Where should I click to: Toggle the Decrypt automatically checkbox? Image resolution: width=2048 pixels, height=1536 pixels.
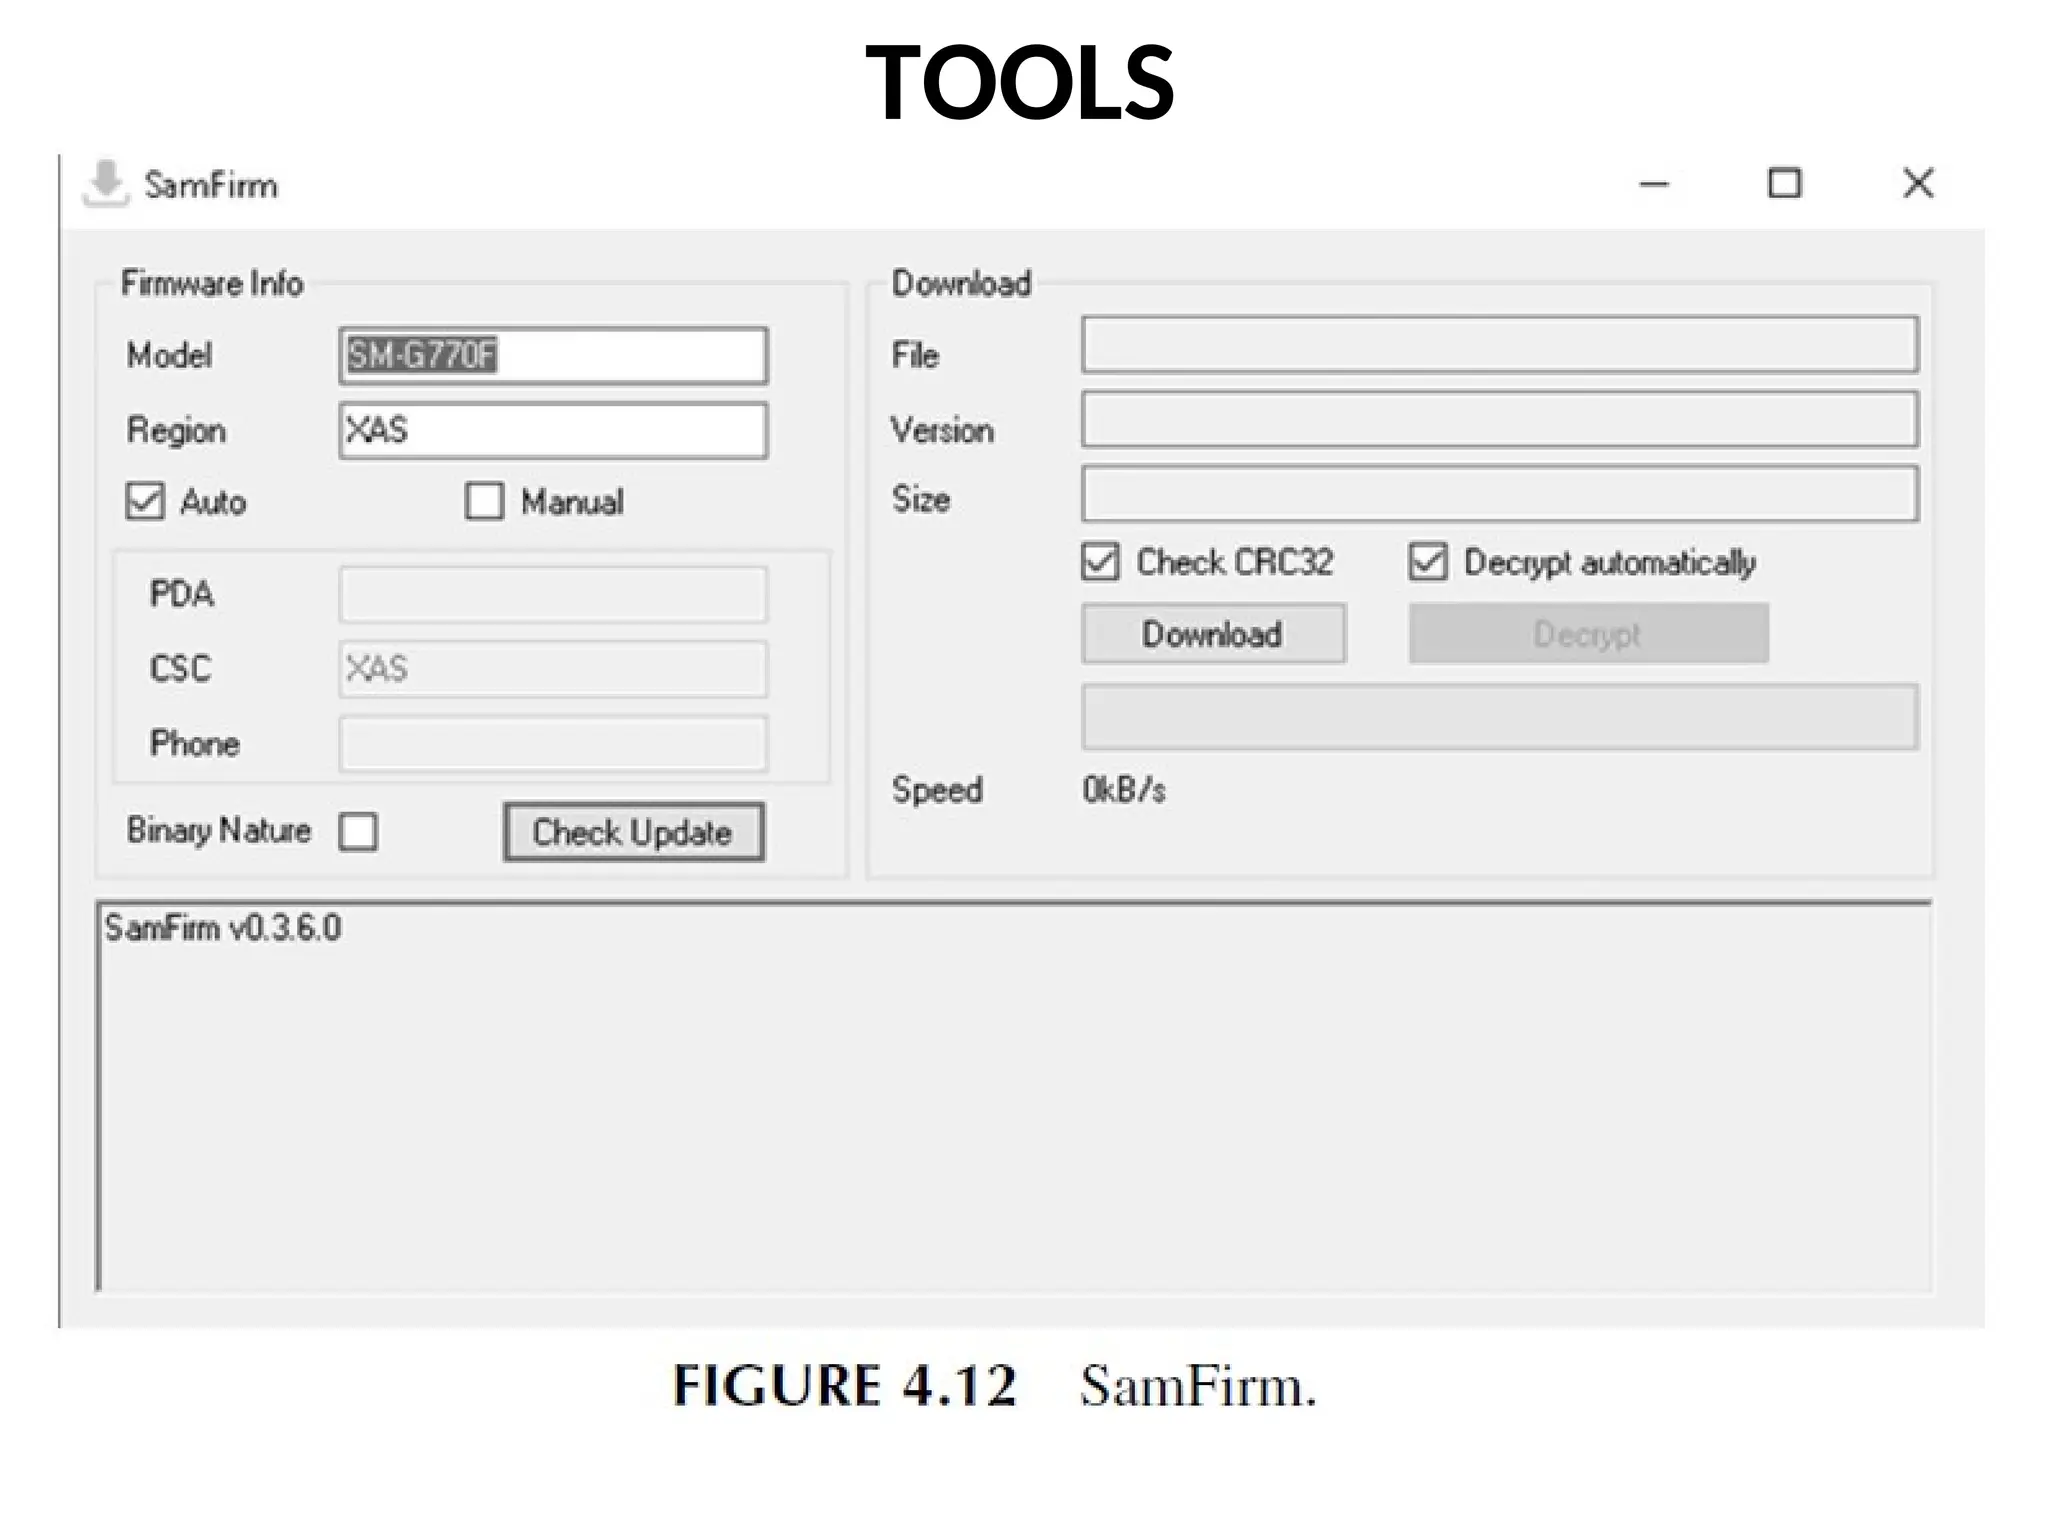pyautogui.click(x=1428, y=562)
